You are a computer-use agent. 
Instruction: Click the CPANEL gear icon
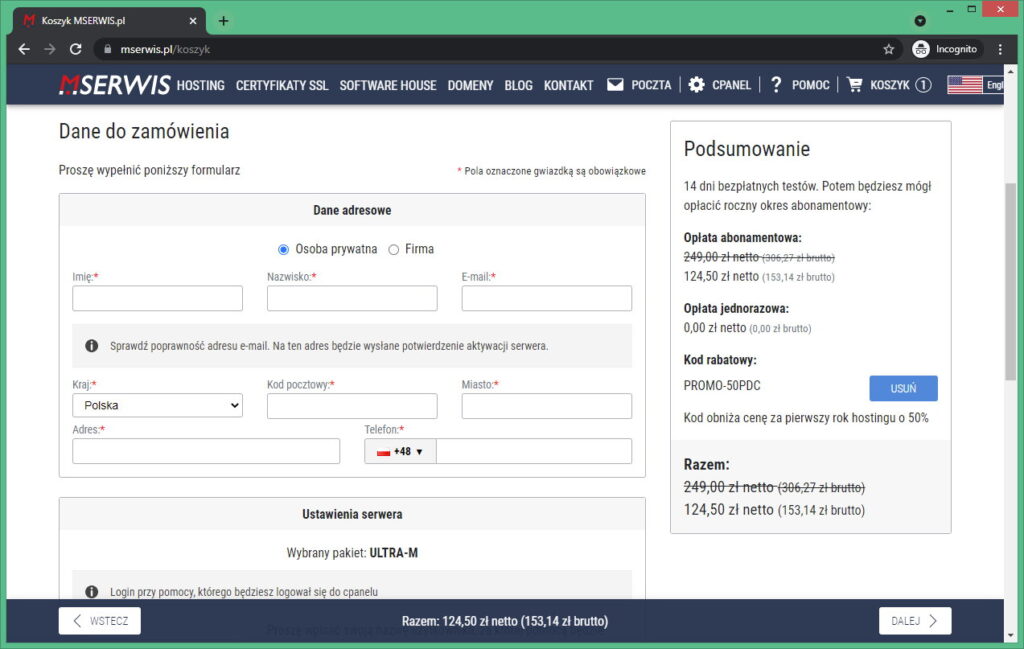coord(696,85)
